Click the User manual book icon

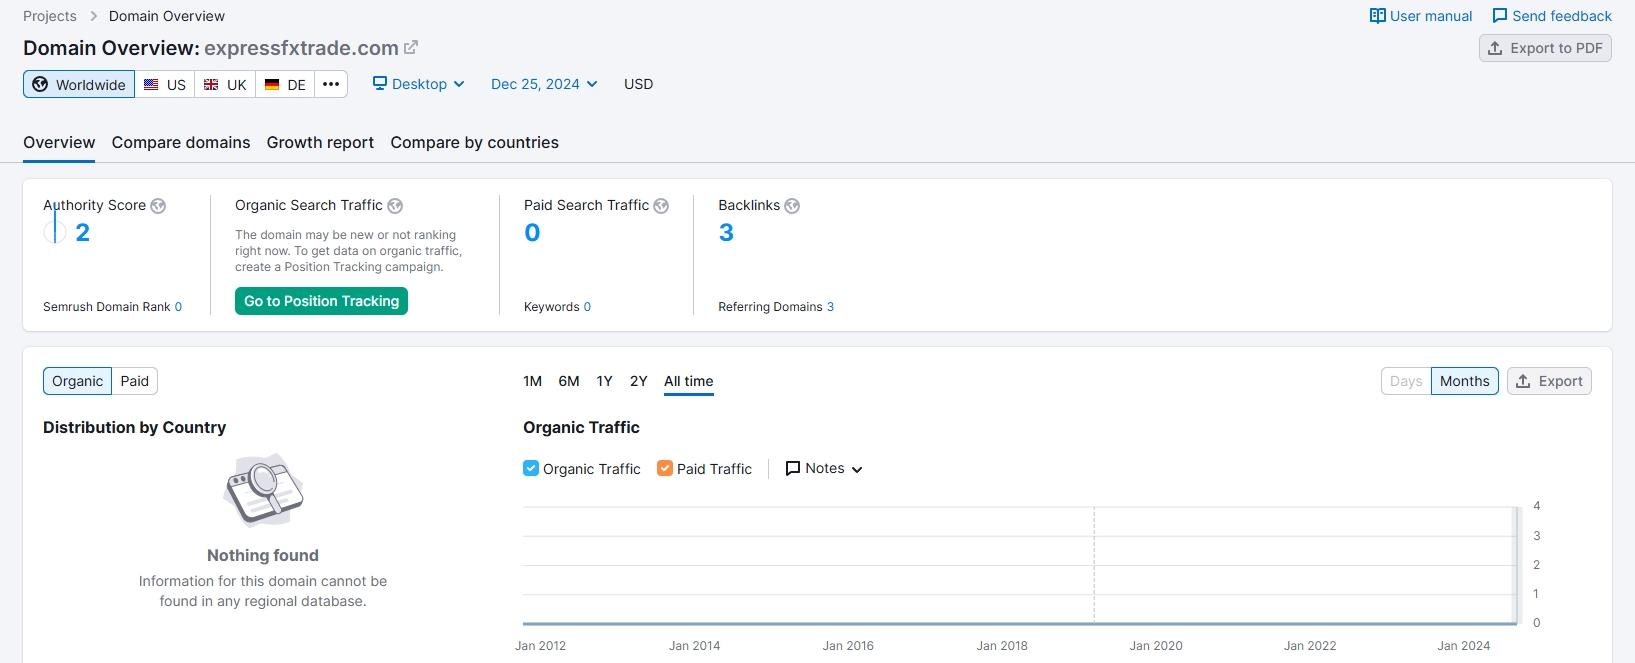pos(1378,16)
